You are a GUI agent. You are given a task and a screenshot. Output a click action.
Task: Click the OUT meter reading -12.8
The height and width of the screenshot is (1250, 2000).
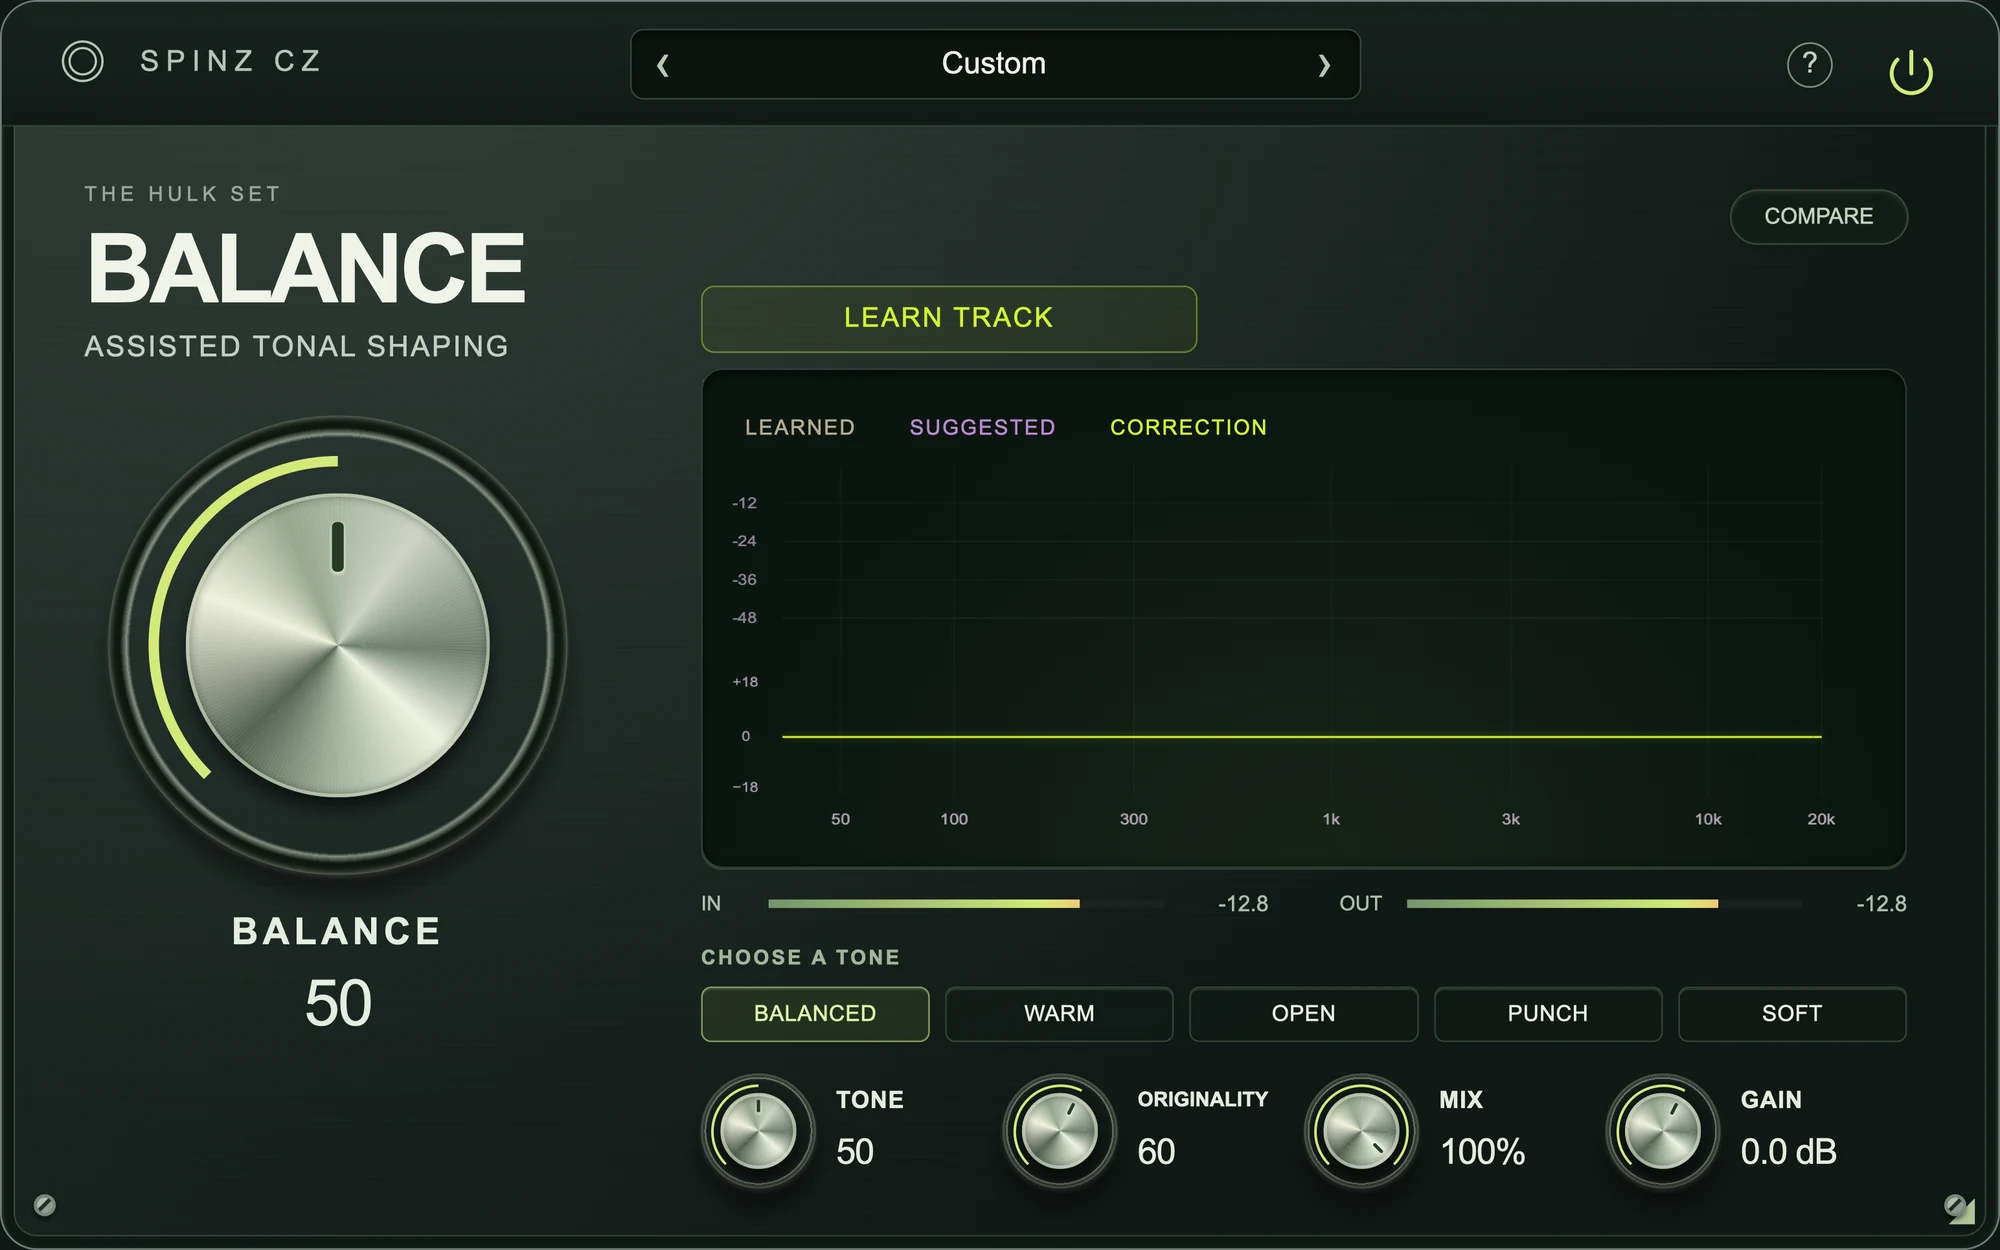click(1881, 904)
